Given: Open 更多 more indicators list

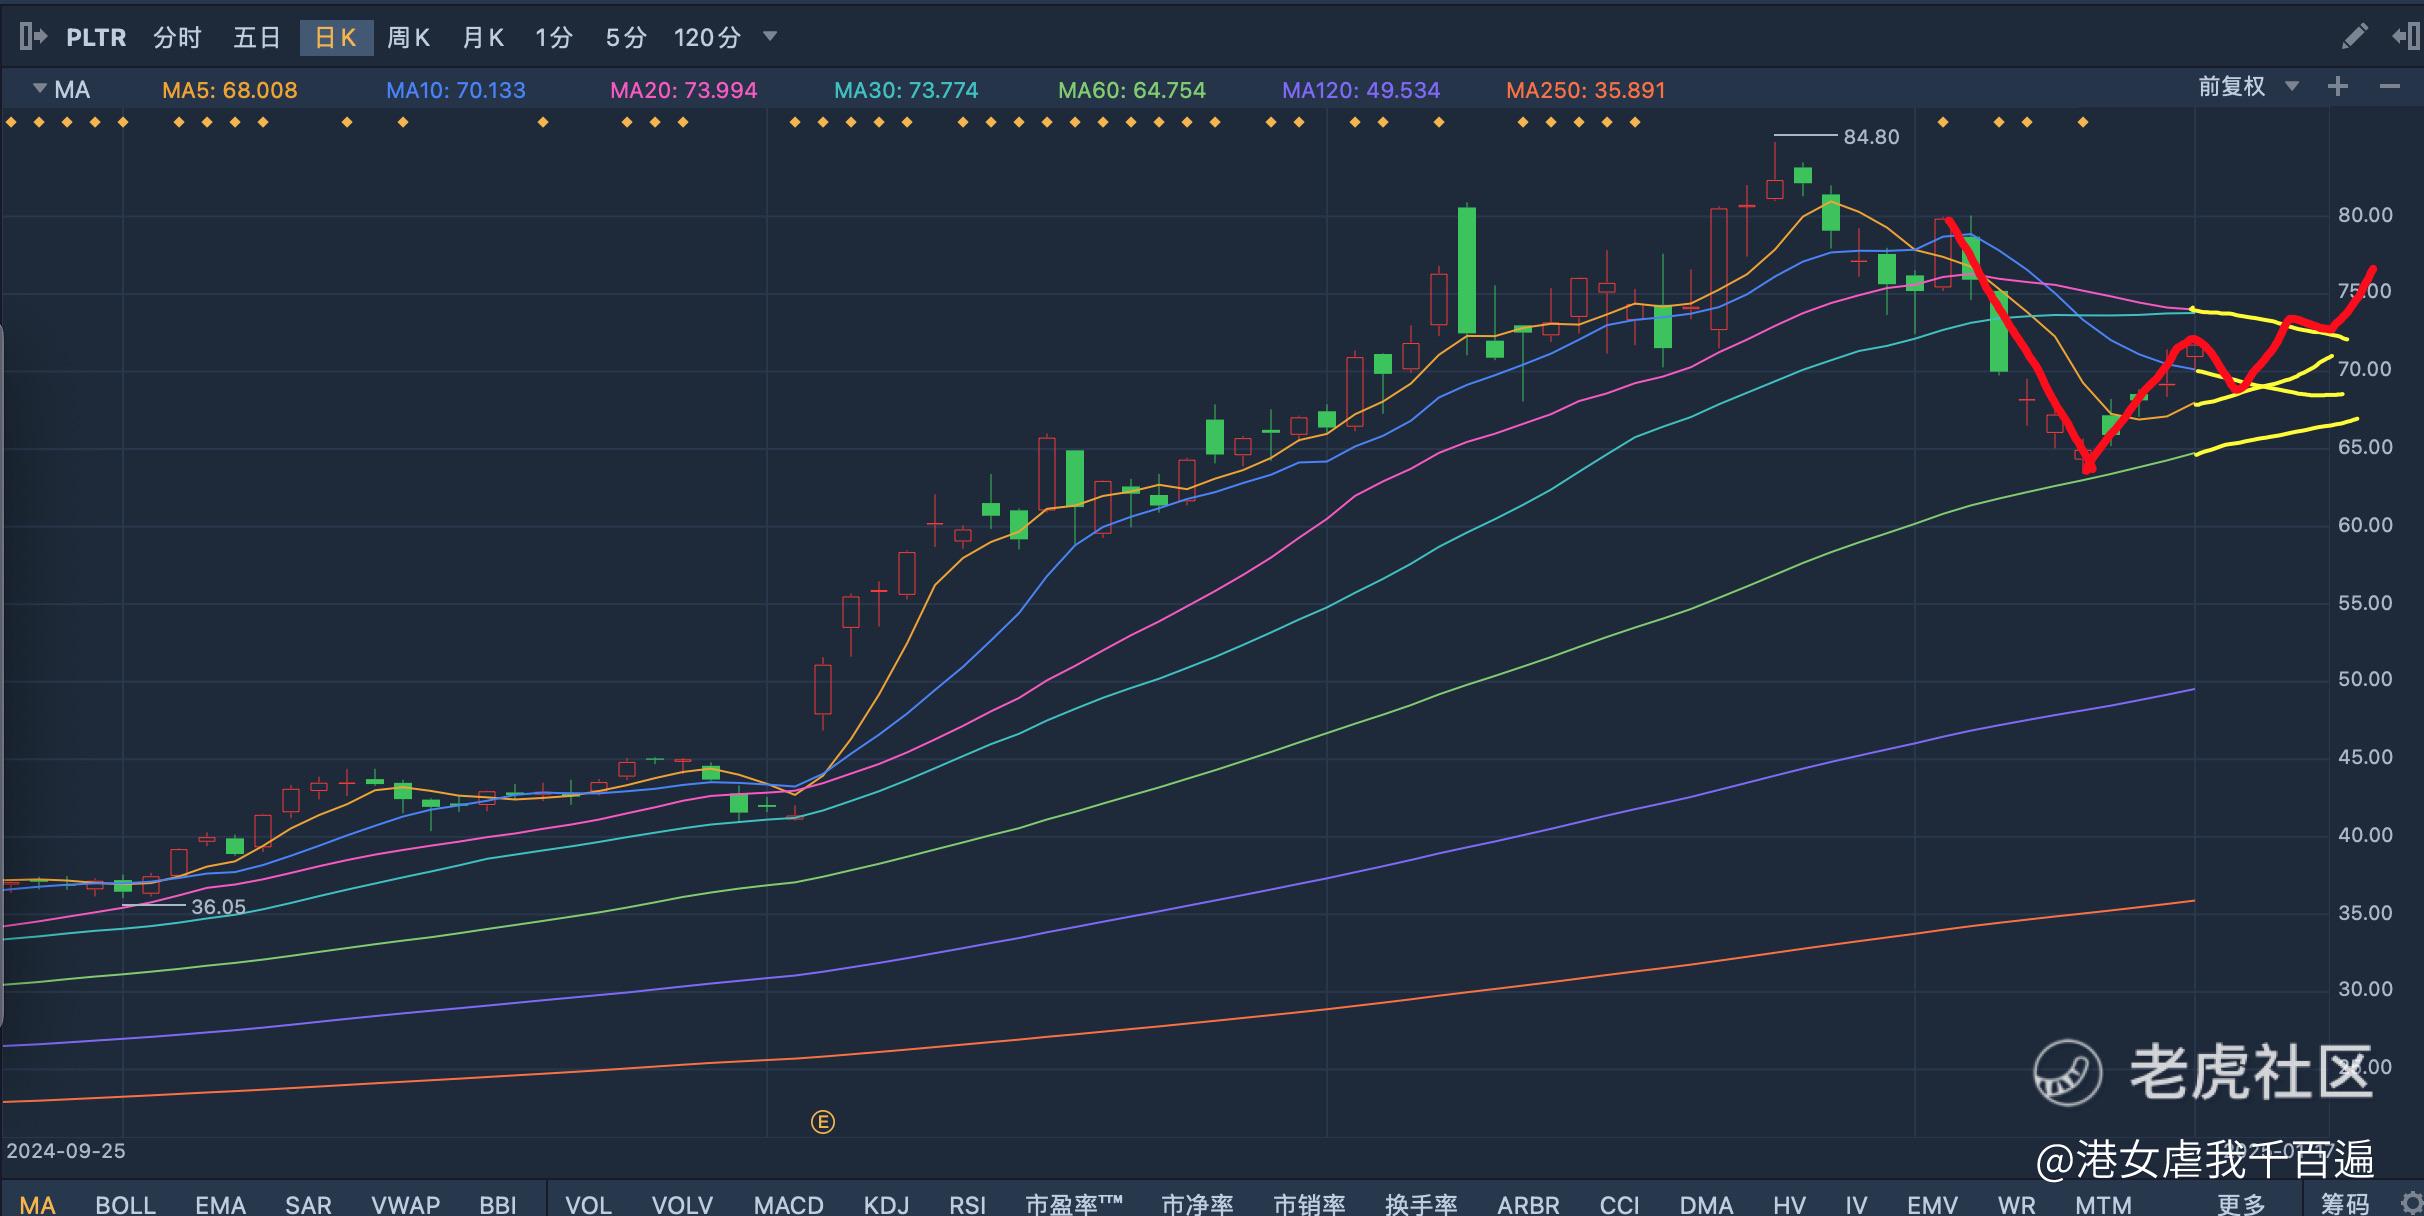Looking at the screenshot, I should tap(2241, 1204).
